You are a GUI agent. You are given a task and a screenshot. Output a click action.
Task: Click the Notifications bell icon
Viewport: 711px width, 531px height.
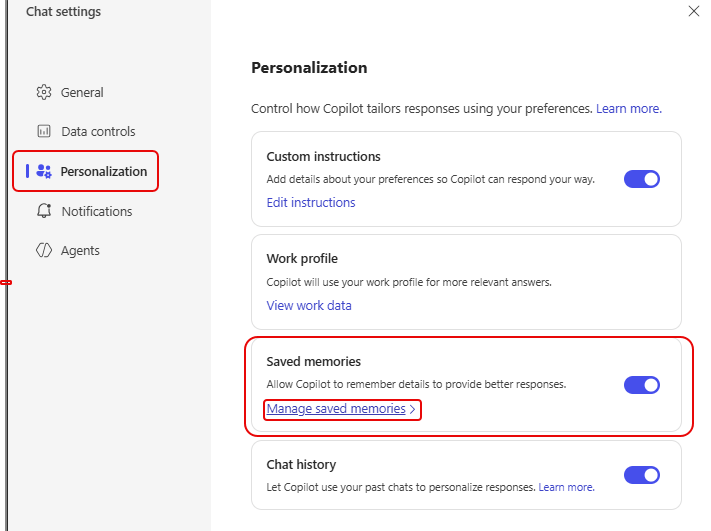[44, 211]
